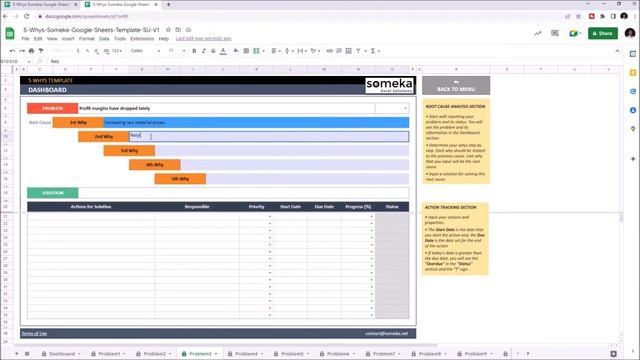Open the font size dropdown
Screen dimensions: 640x360
click(177, 51)
